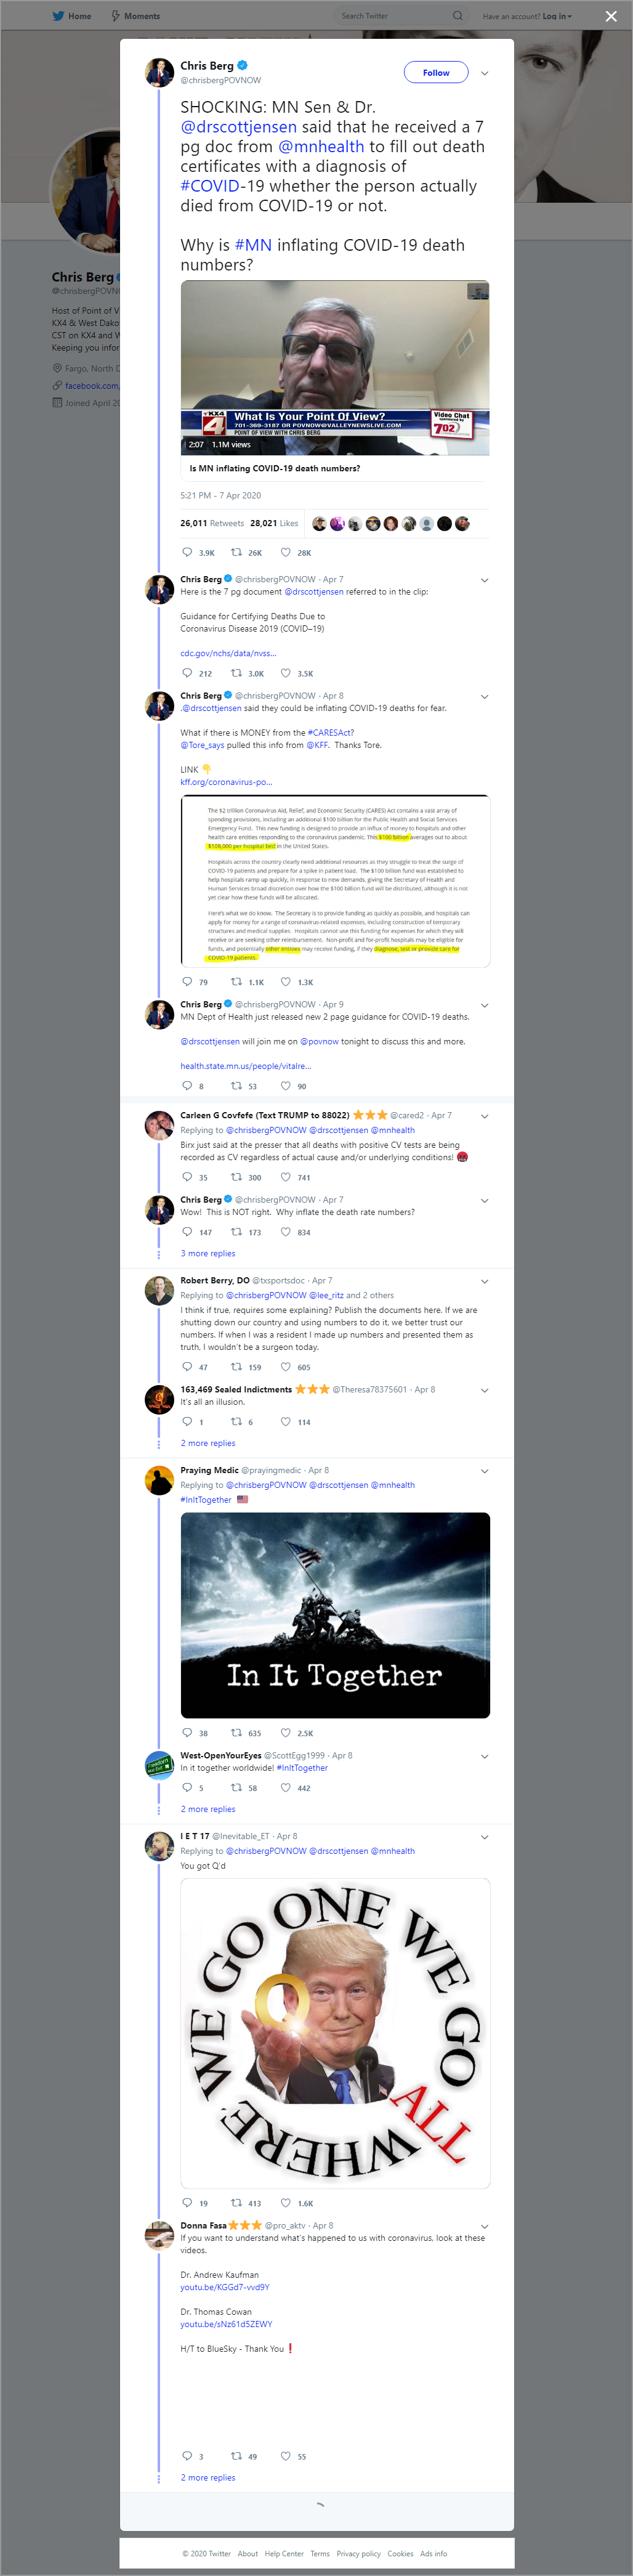Open the Home tab in the top bar
Viewport: 633px width, 2576px height.
click(72, 16)
